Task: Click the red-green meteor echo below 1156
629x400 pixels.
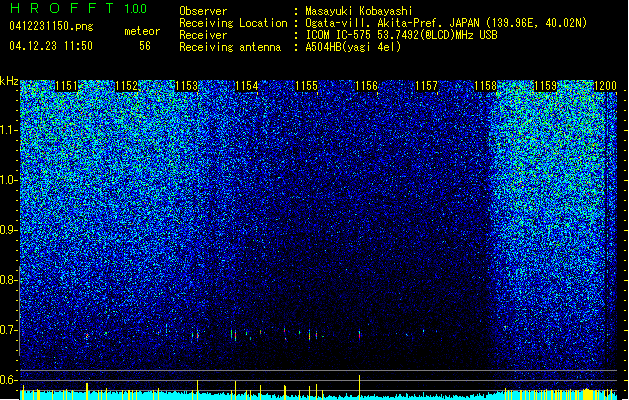Action: coord(359,335)
